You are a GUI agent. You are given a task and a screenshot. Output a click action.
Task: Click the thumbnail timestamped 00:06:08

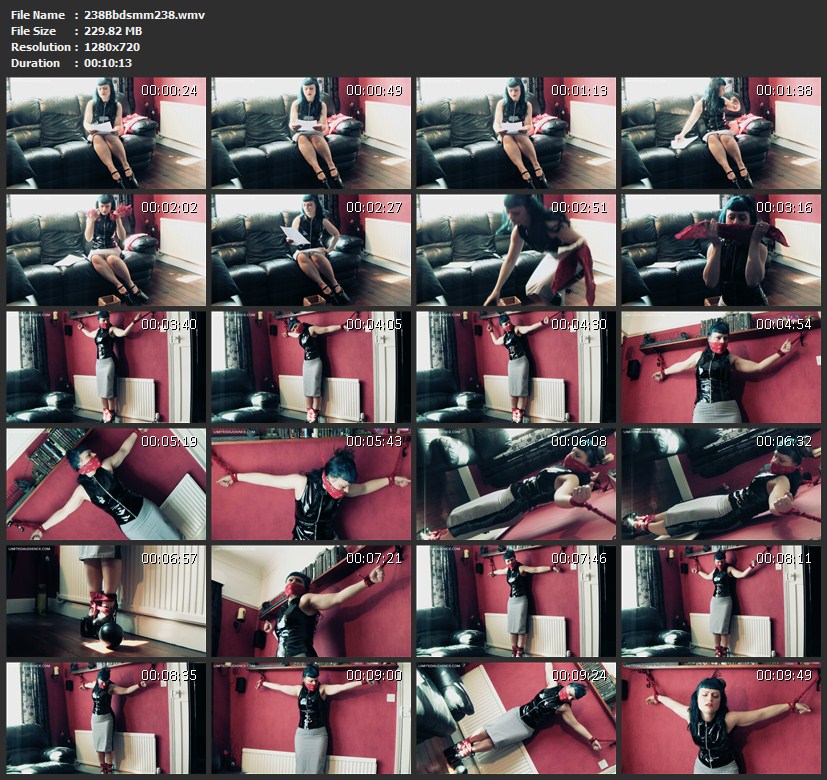click(x=516, y=484)
